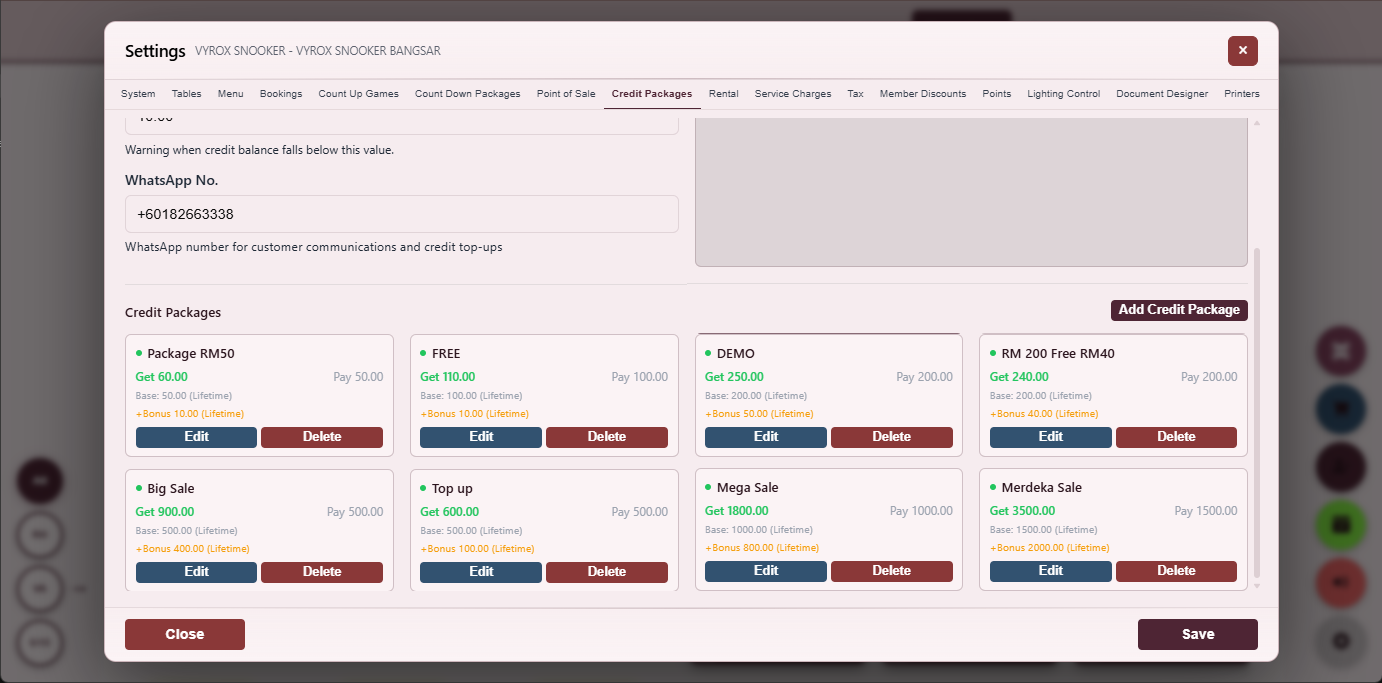
Task: Edit the Merdeka Sale credit package
Action: coord(1051,571)
